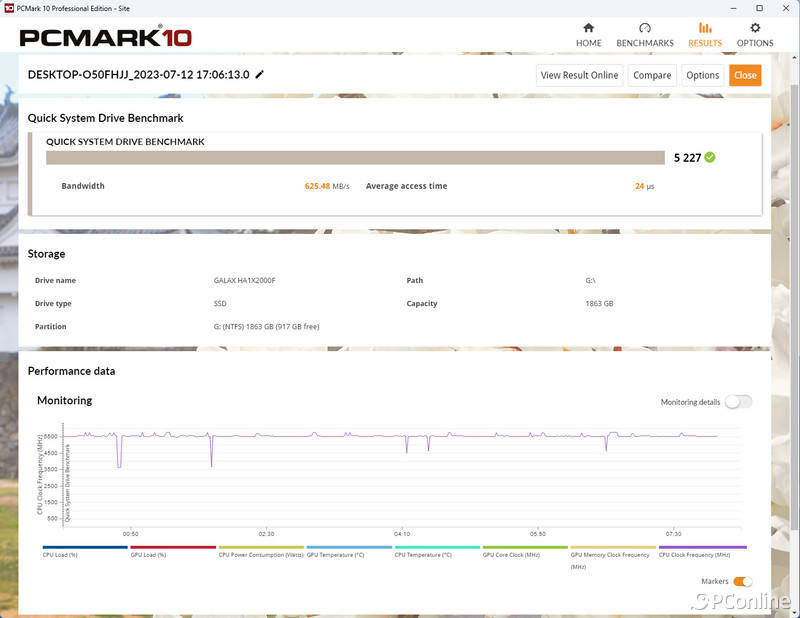Click the PCMark app icon in title bar
Image resolution: width=800 pixels, height=618 pixels.
(x=9, y=7)
